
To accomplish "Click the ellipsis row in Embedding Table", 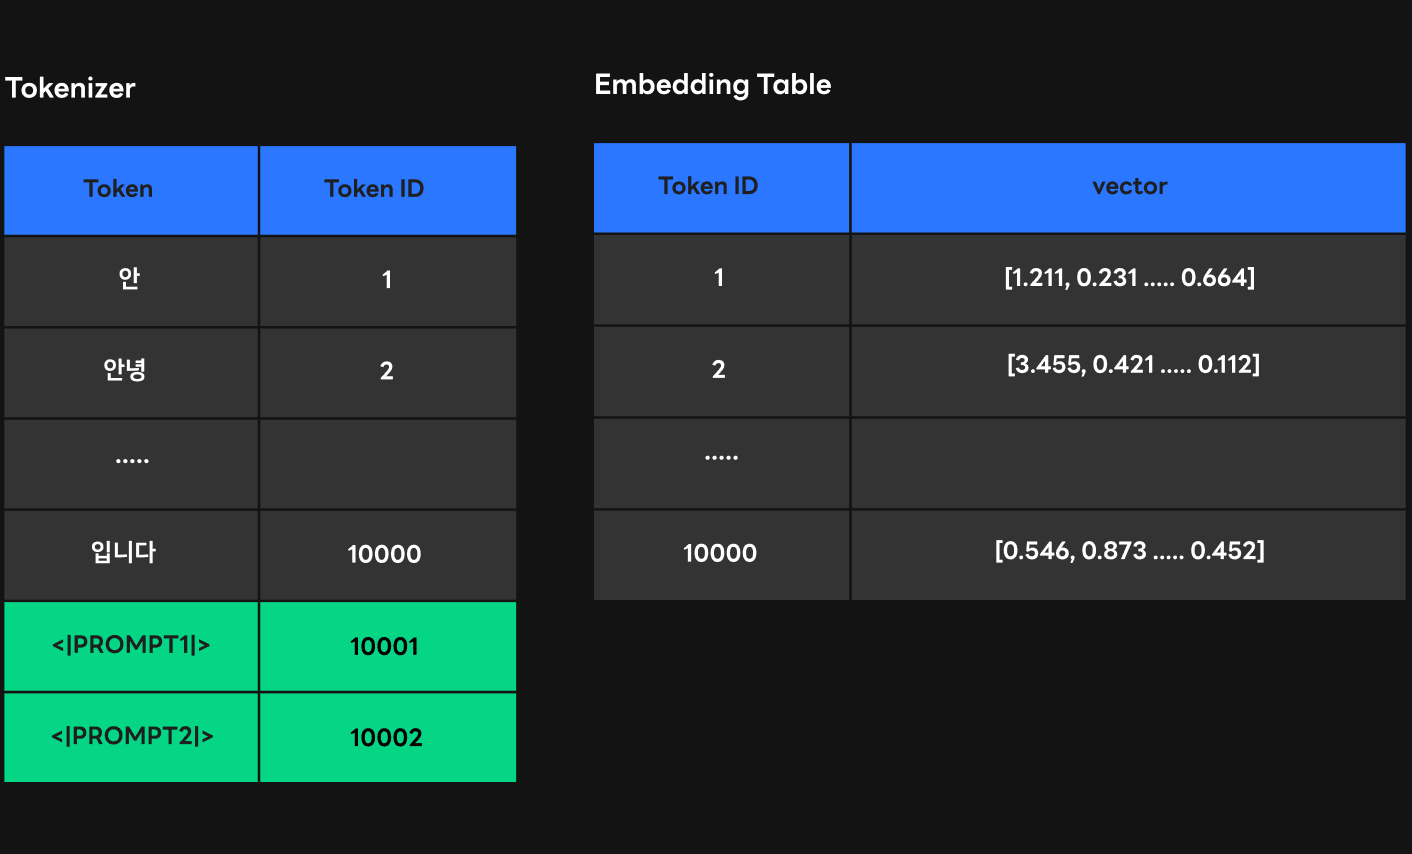I will pos(1000,463).
